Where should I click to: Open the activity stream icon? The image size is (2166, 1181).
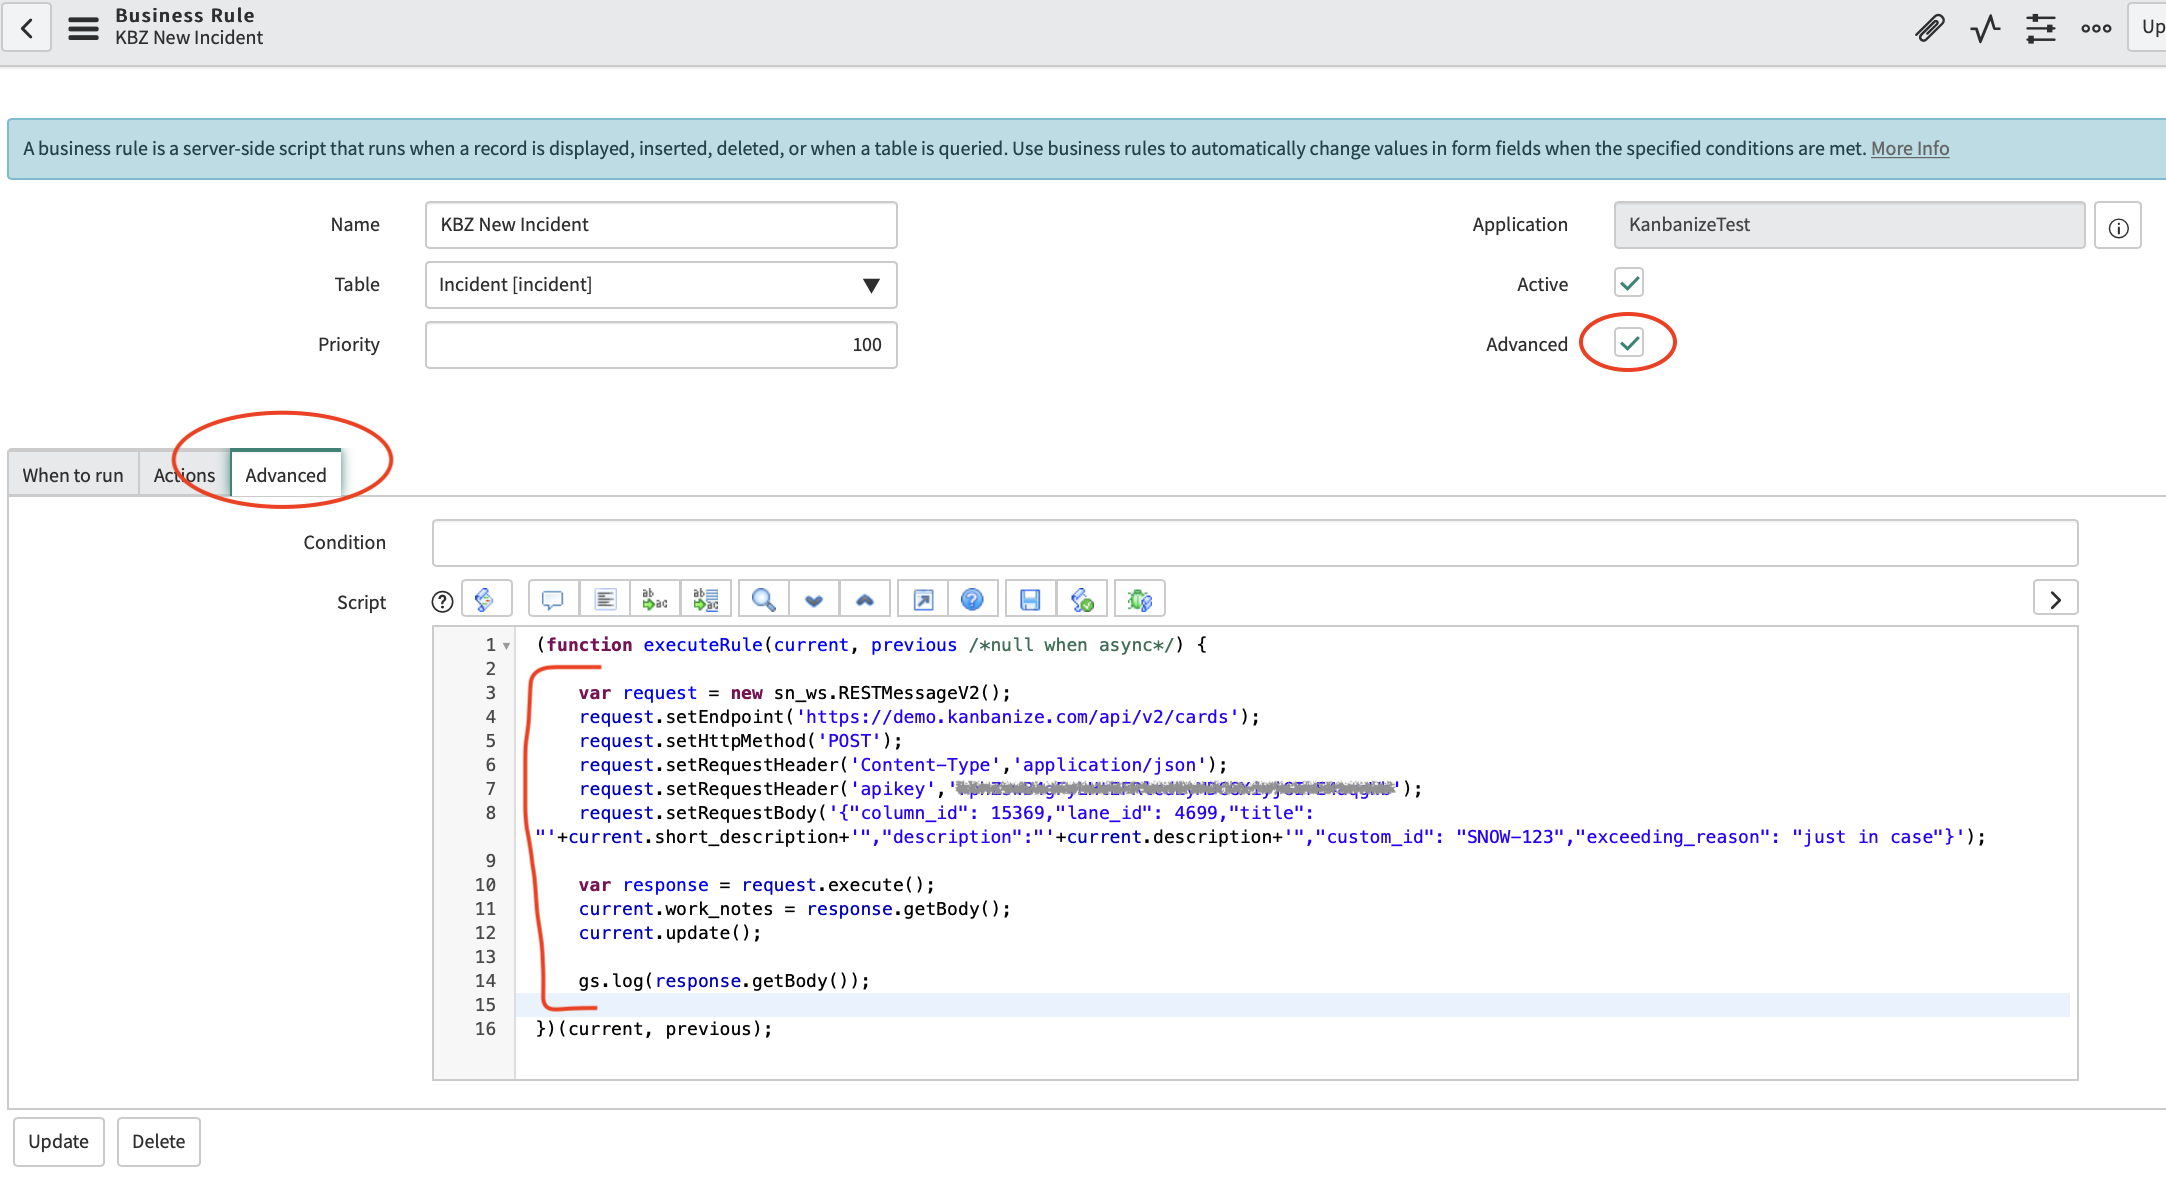click(x=1985, y=28)
